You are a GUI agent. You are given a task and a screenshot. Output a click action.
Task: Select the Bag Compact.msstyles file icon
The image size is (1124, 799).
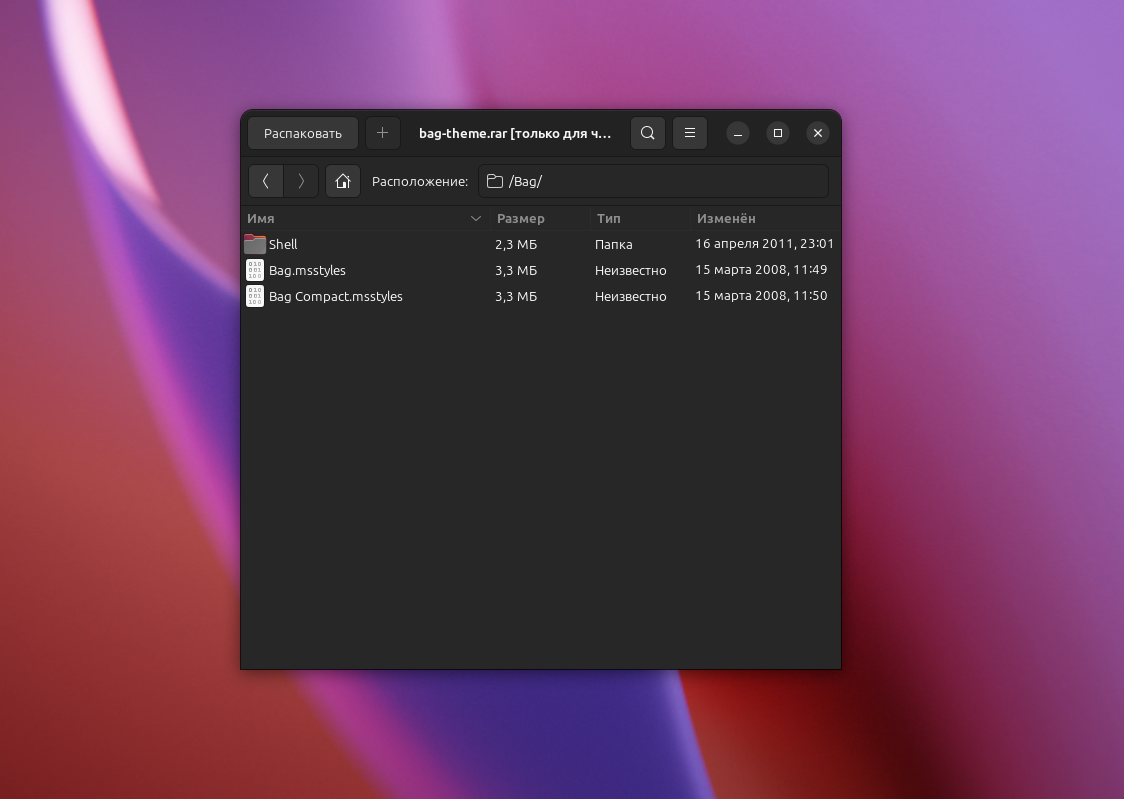(255, 296)
